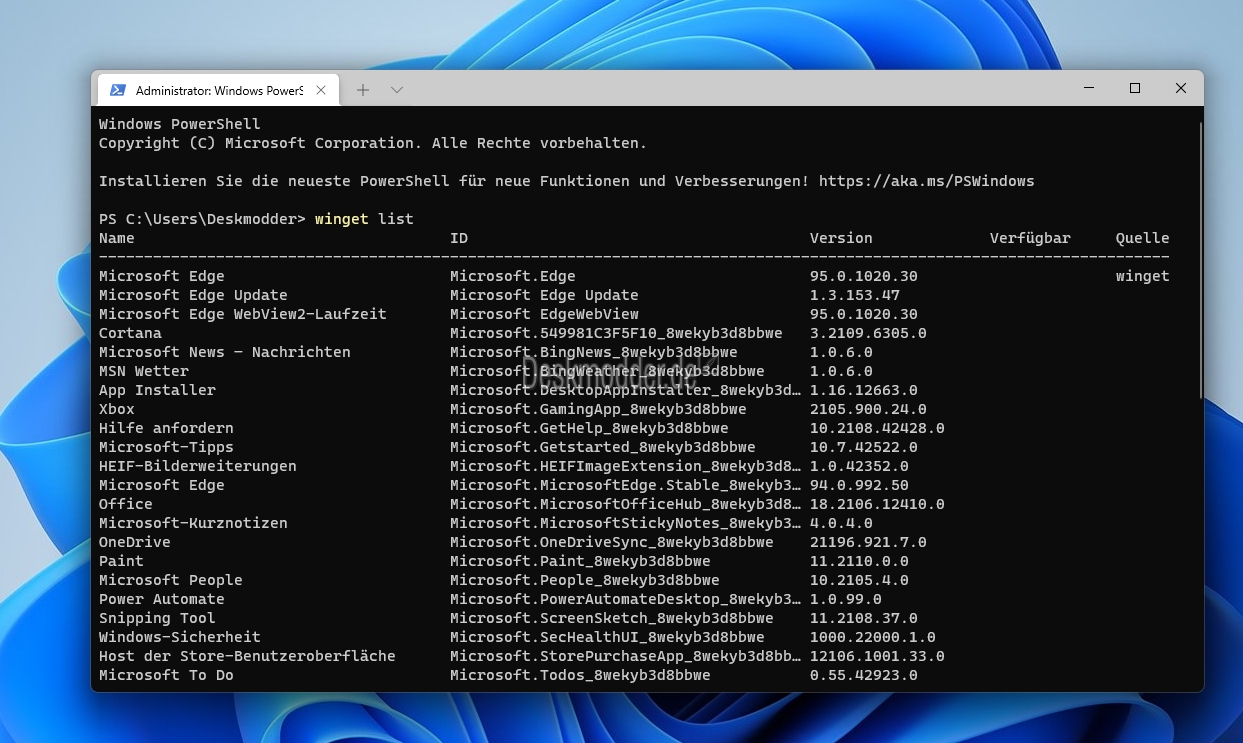Screen dimensions: 1243x743
Task: Click 'Microsoft Edge WebView2-Laufzeit' row
Action: click(243, 314)
